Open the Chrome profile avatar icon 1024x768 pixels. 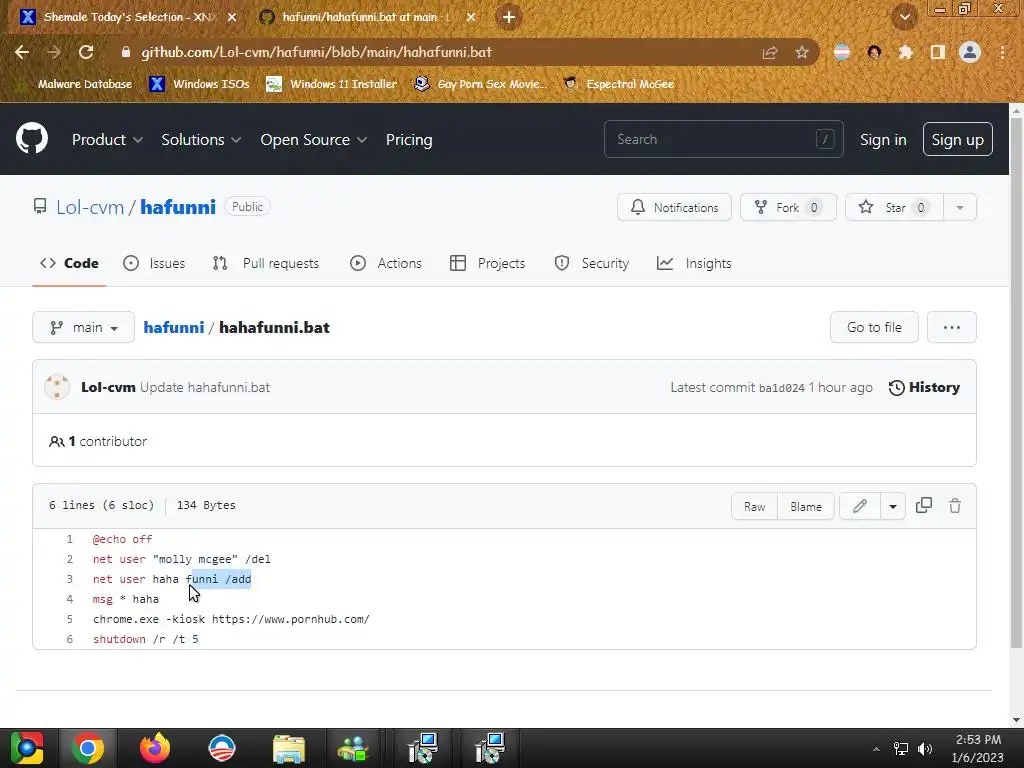(x=970, y=52)
